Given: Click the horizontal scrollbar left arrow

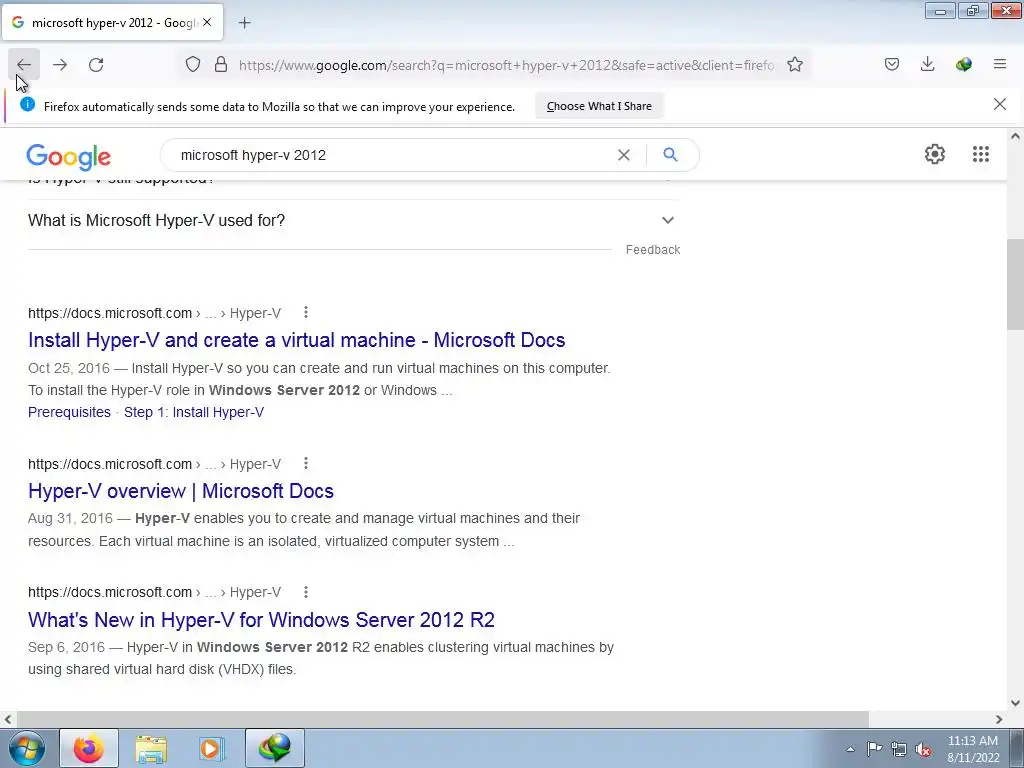Looking at the screenshot, I should coord(8,719).
